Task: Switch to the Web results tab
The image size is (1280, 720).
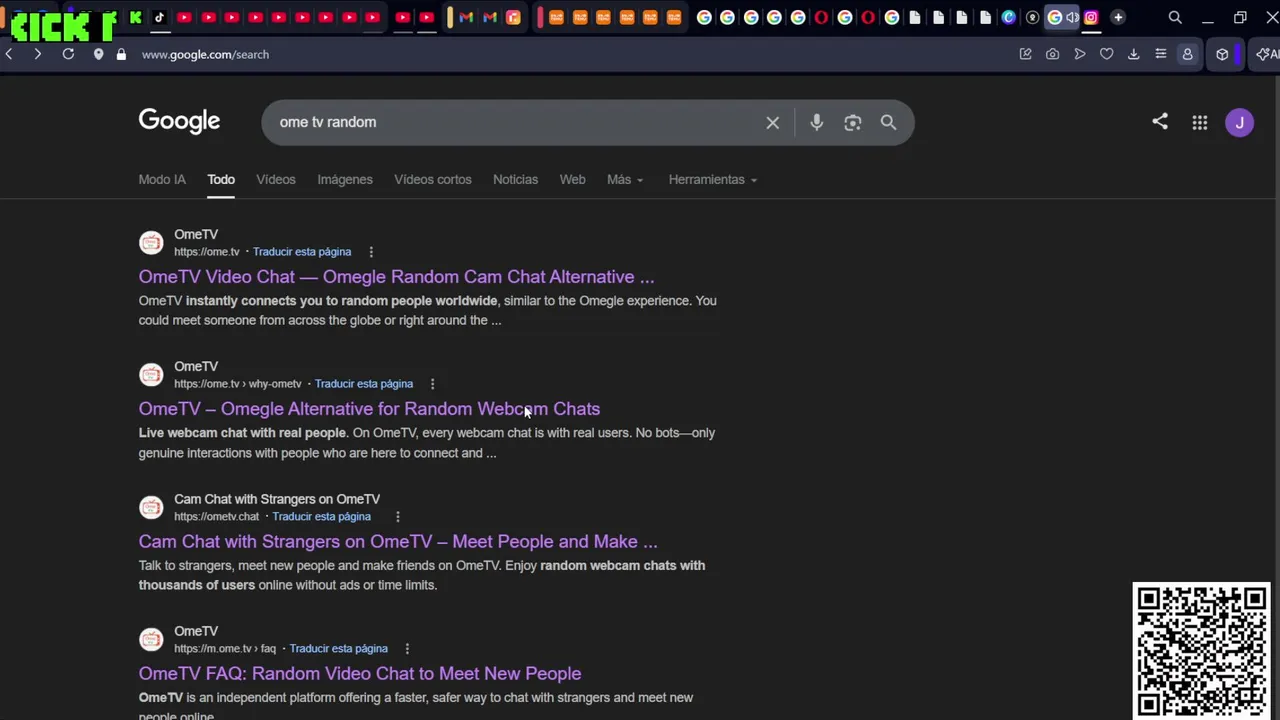Action: coord(572,179)
